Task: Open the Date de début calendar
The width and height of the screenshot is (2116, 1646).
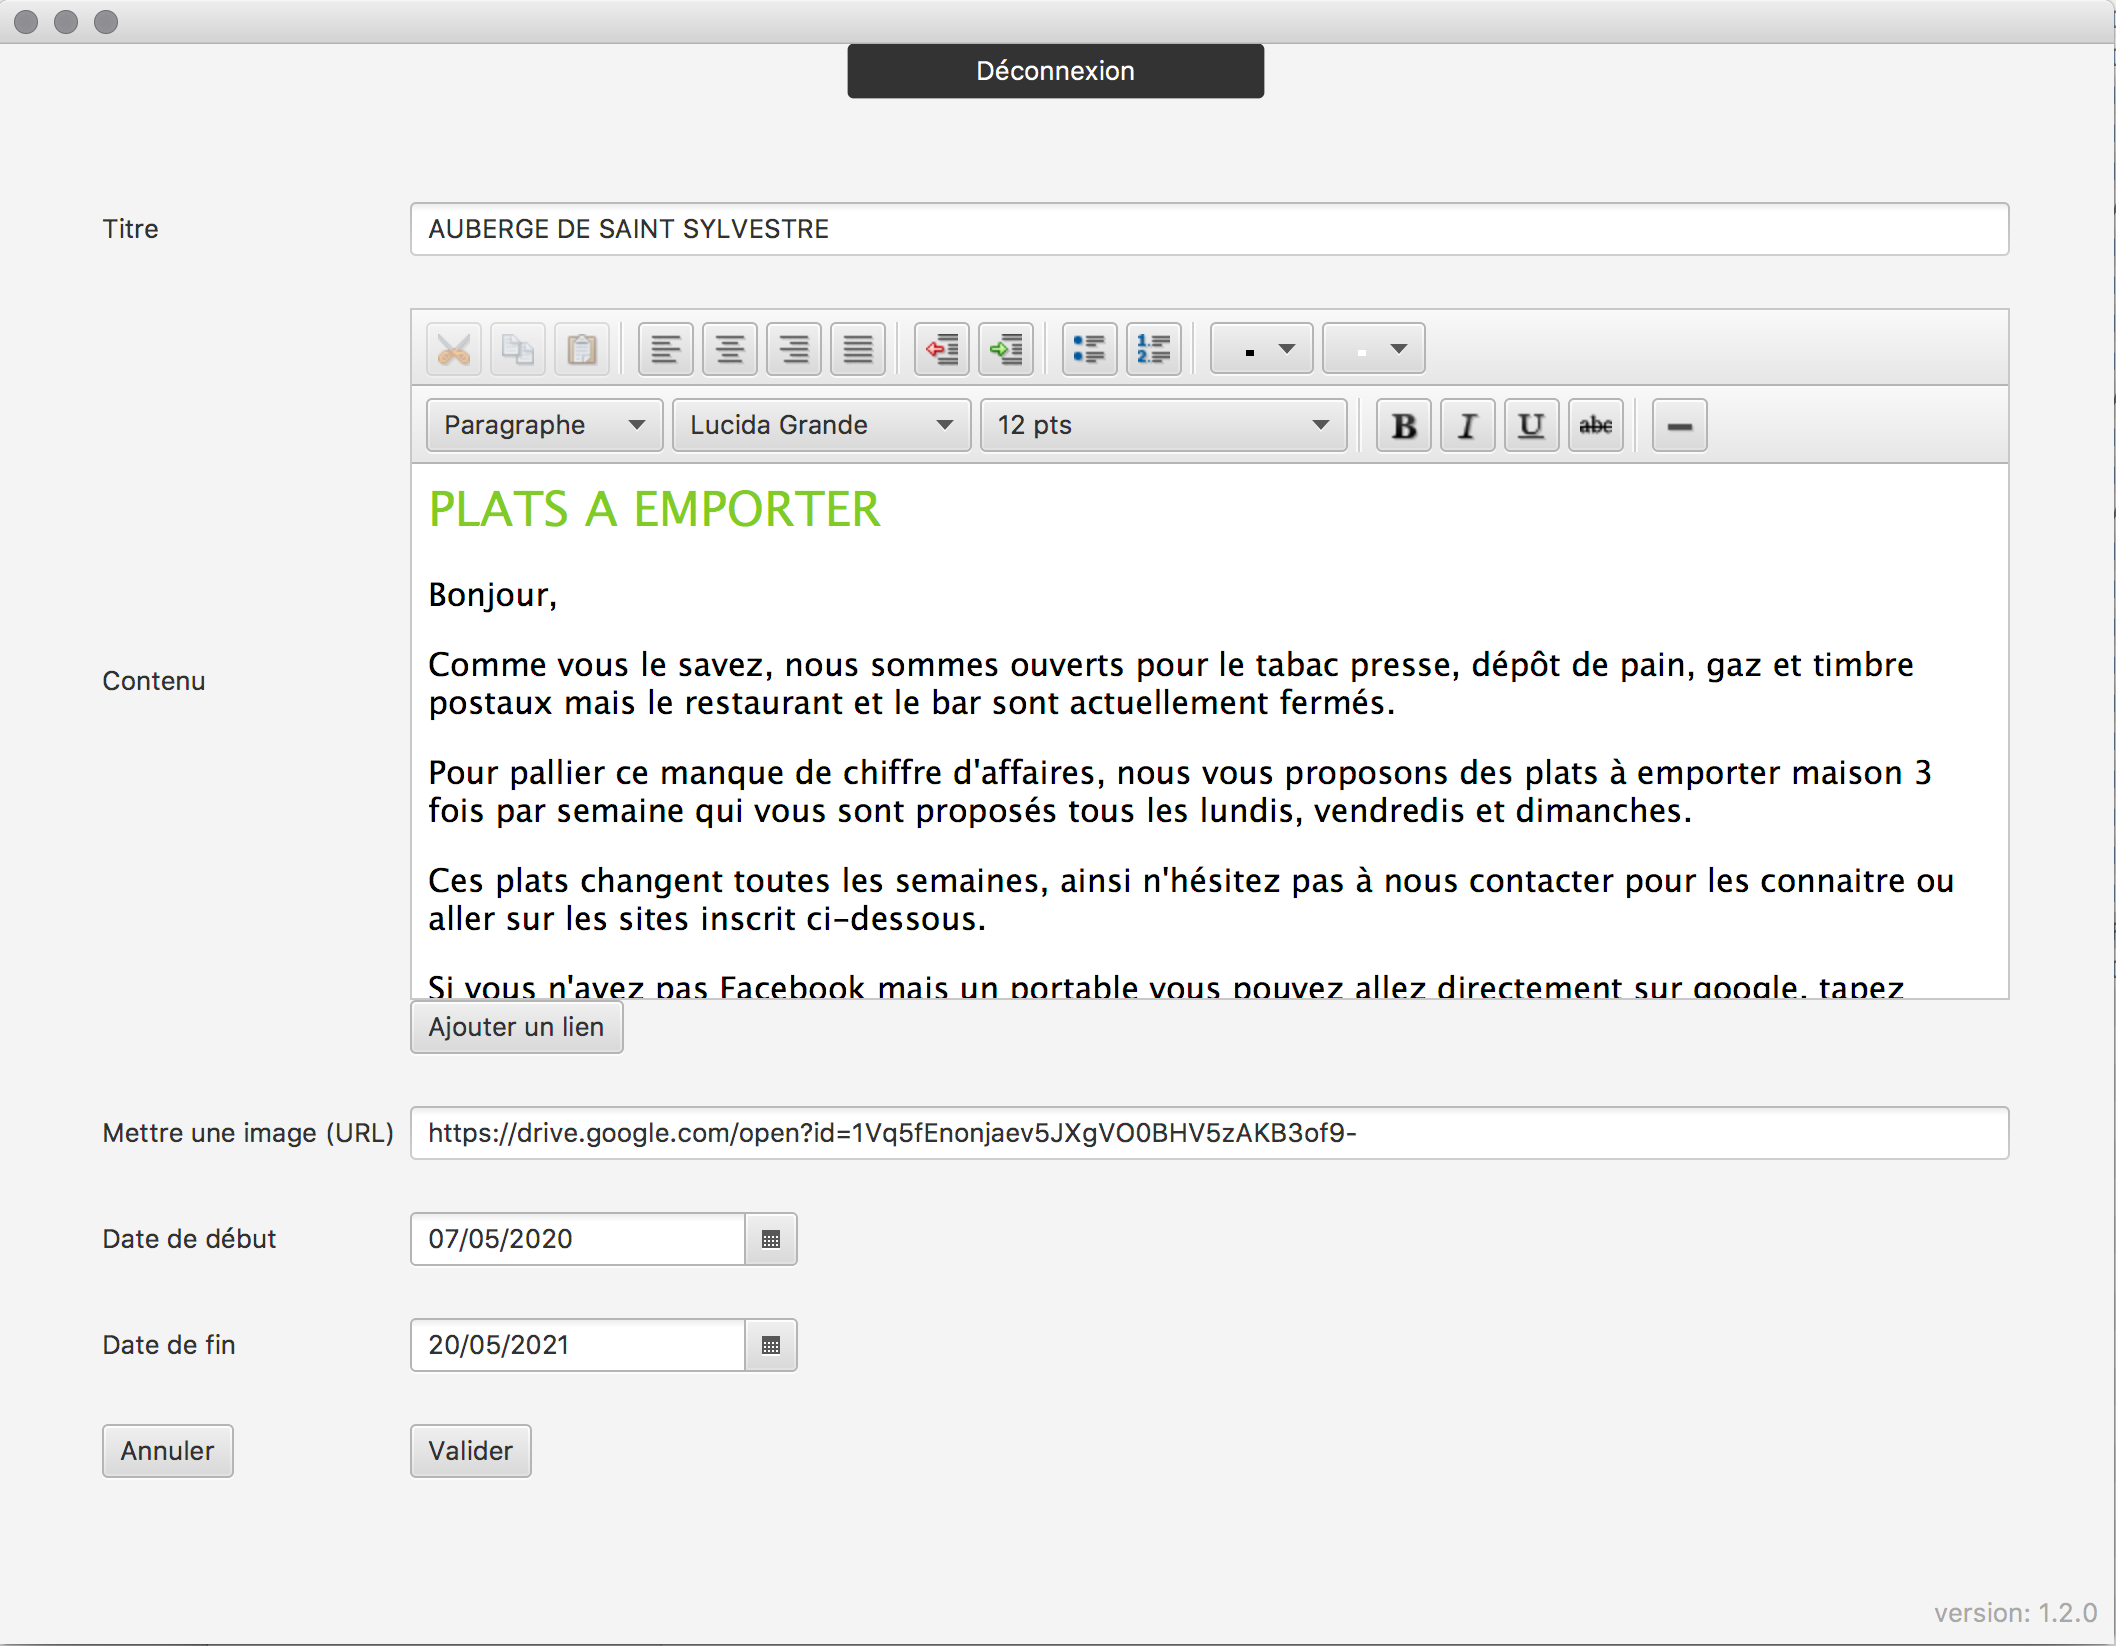Action: 770,1240
